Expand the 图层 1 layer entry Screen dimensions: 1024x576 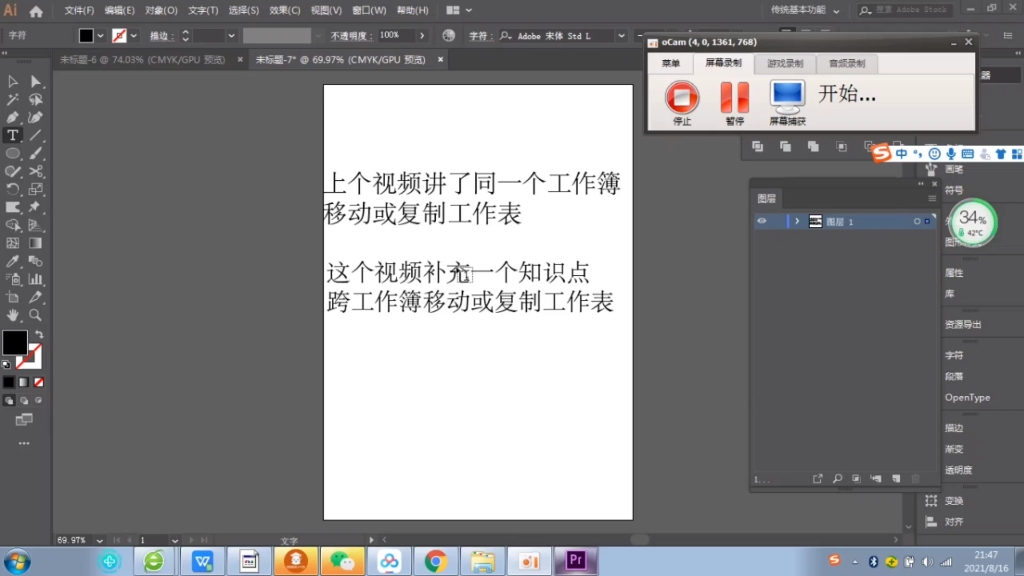pyautogui.click(x=797, y=221)
